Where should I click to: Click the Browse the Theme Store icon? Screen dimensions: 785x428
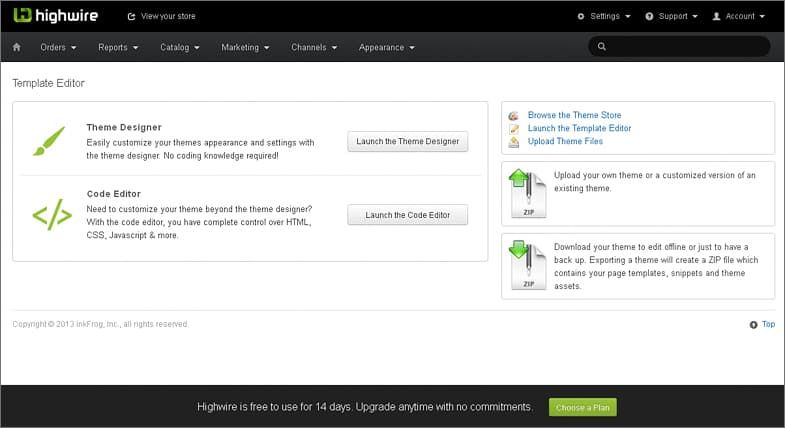[514, 116]
